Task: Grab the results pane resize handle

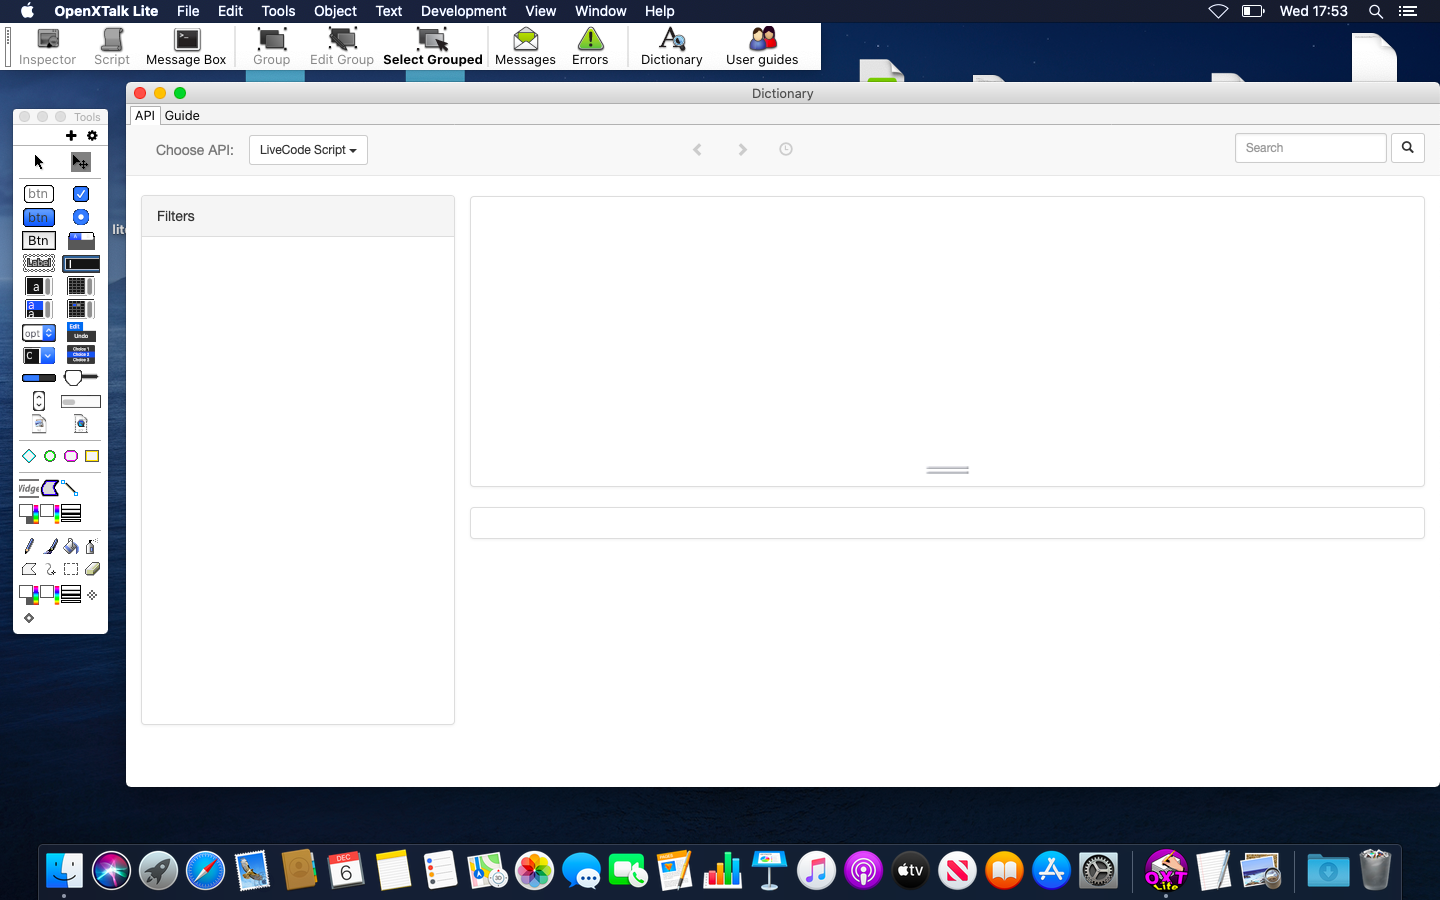Action: (948, 470)
